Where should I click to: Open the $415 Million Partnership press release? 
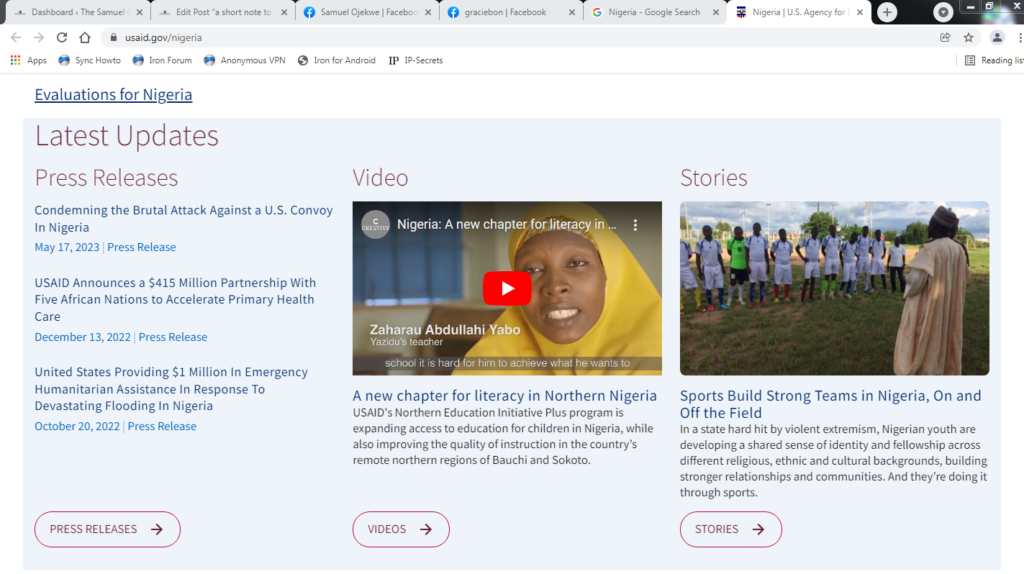pos(175,300)
